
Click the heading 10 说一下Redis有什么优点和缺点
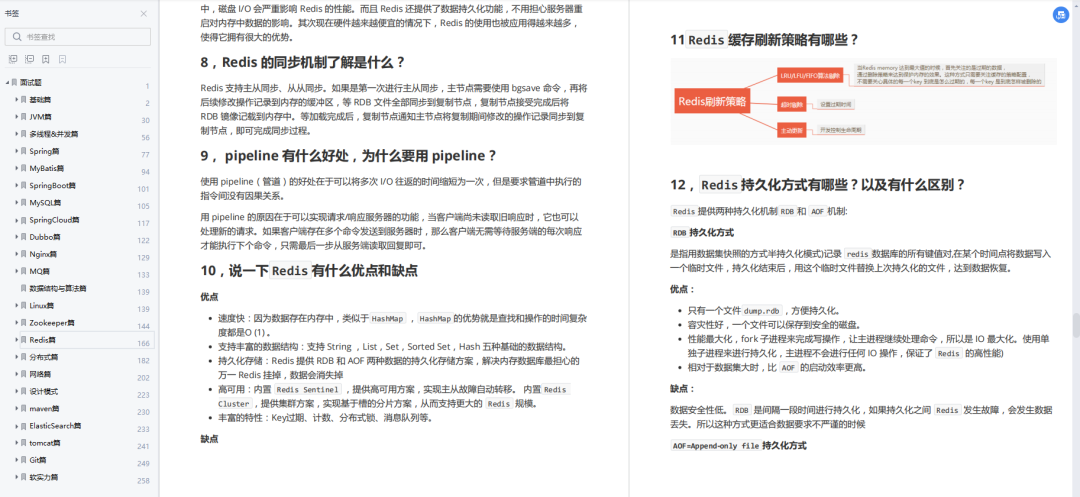point(309,271)
